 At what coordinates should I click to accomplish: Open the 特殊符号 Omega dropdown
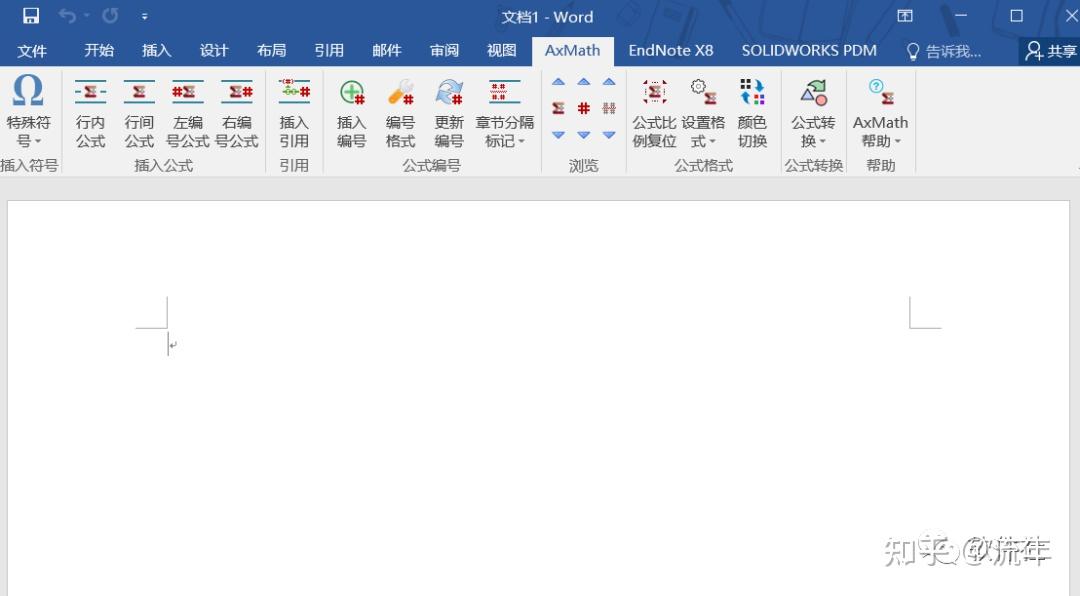pos(28,111)
